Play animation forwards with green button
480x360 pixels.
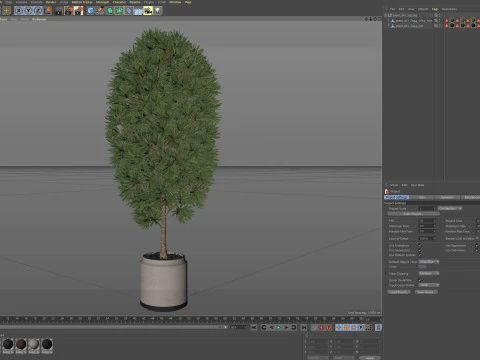click(279, 328)
